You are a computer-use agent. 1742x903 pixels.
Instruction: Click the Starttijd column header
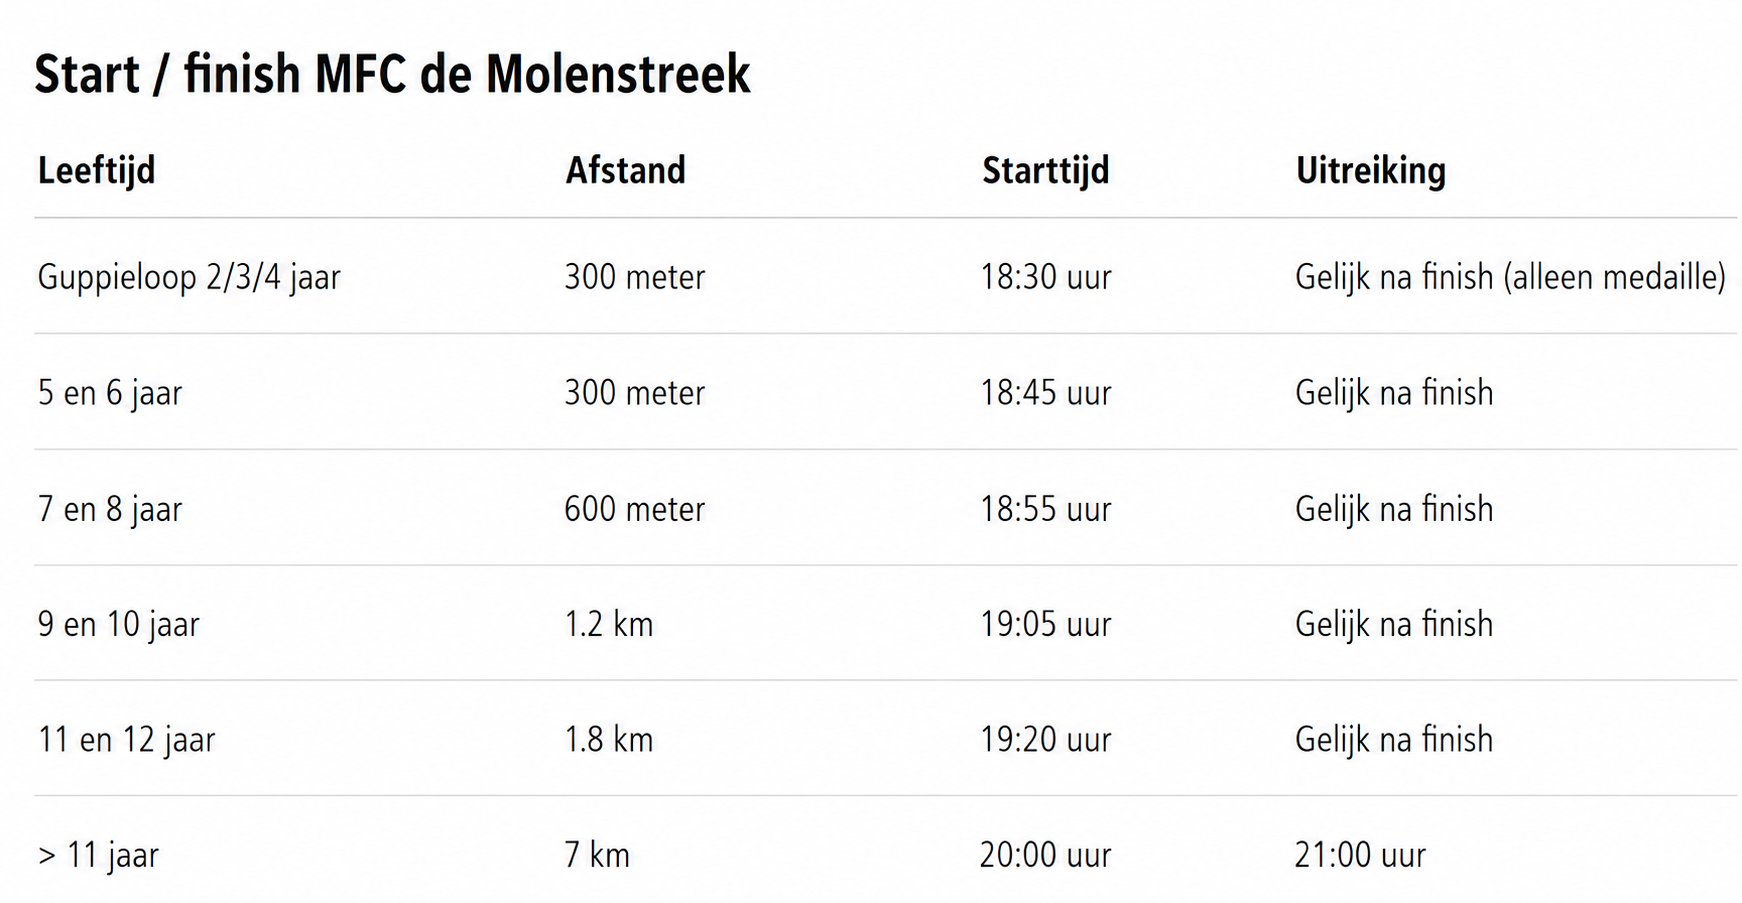click(x=1045, y=171)
